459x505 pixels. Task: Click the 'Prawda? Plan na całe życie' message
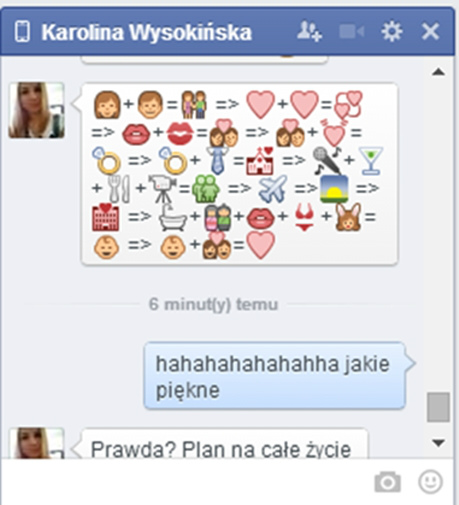(x=221, y=449)
